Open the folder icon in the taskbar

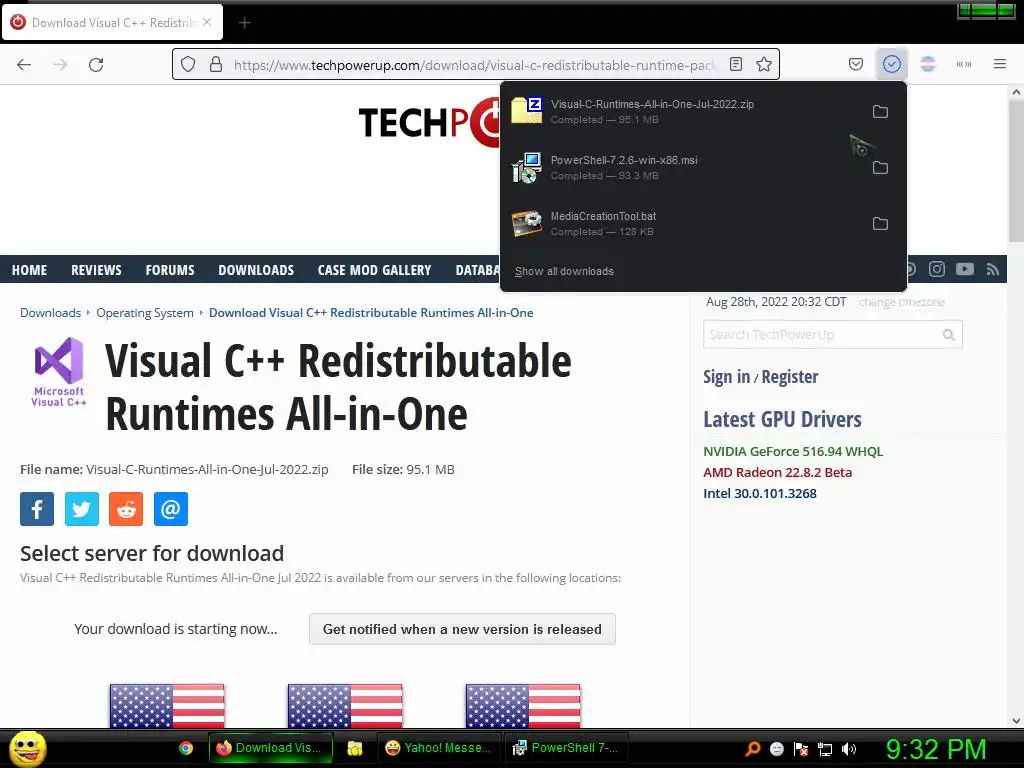[x=355, y=748]
